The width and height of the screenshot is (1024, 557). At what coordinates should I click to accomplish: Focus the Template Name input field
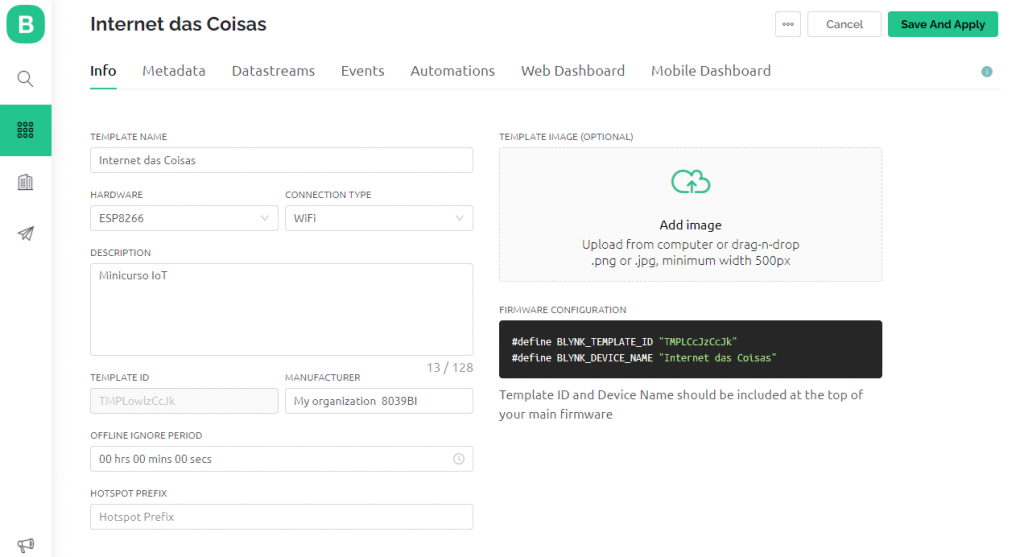(x=281, y=160)
